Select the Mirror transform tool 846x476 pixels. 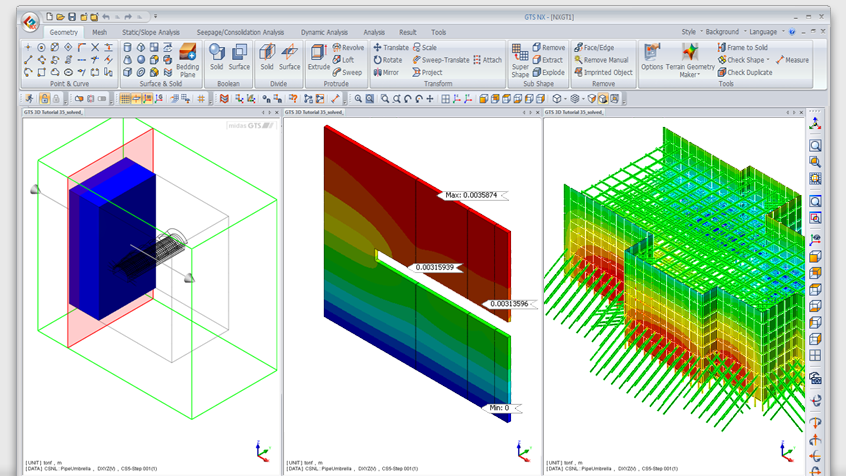click(x=386, y=73)
